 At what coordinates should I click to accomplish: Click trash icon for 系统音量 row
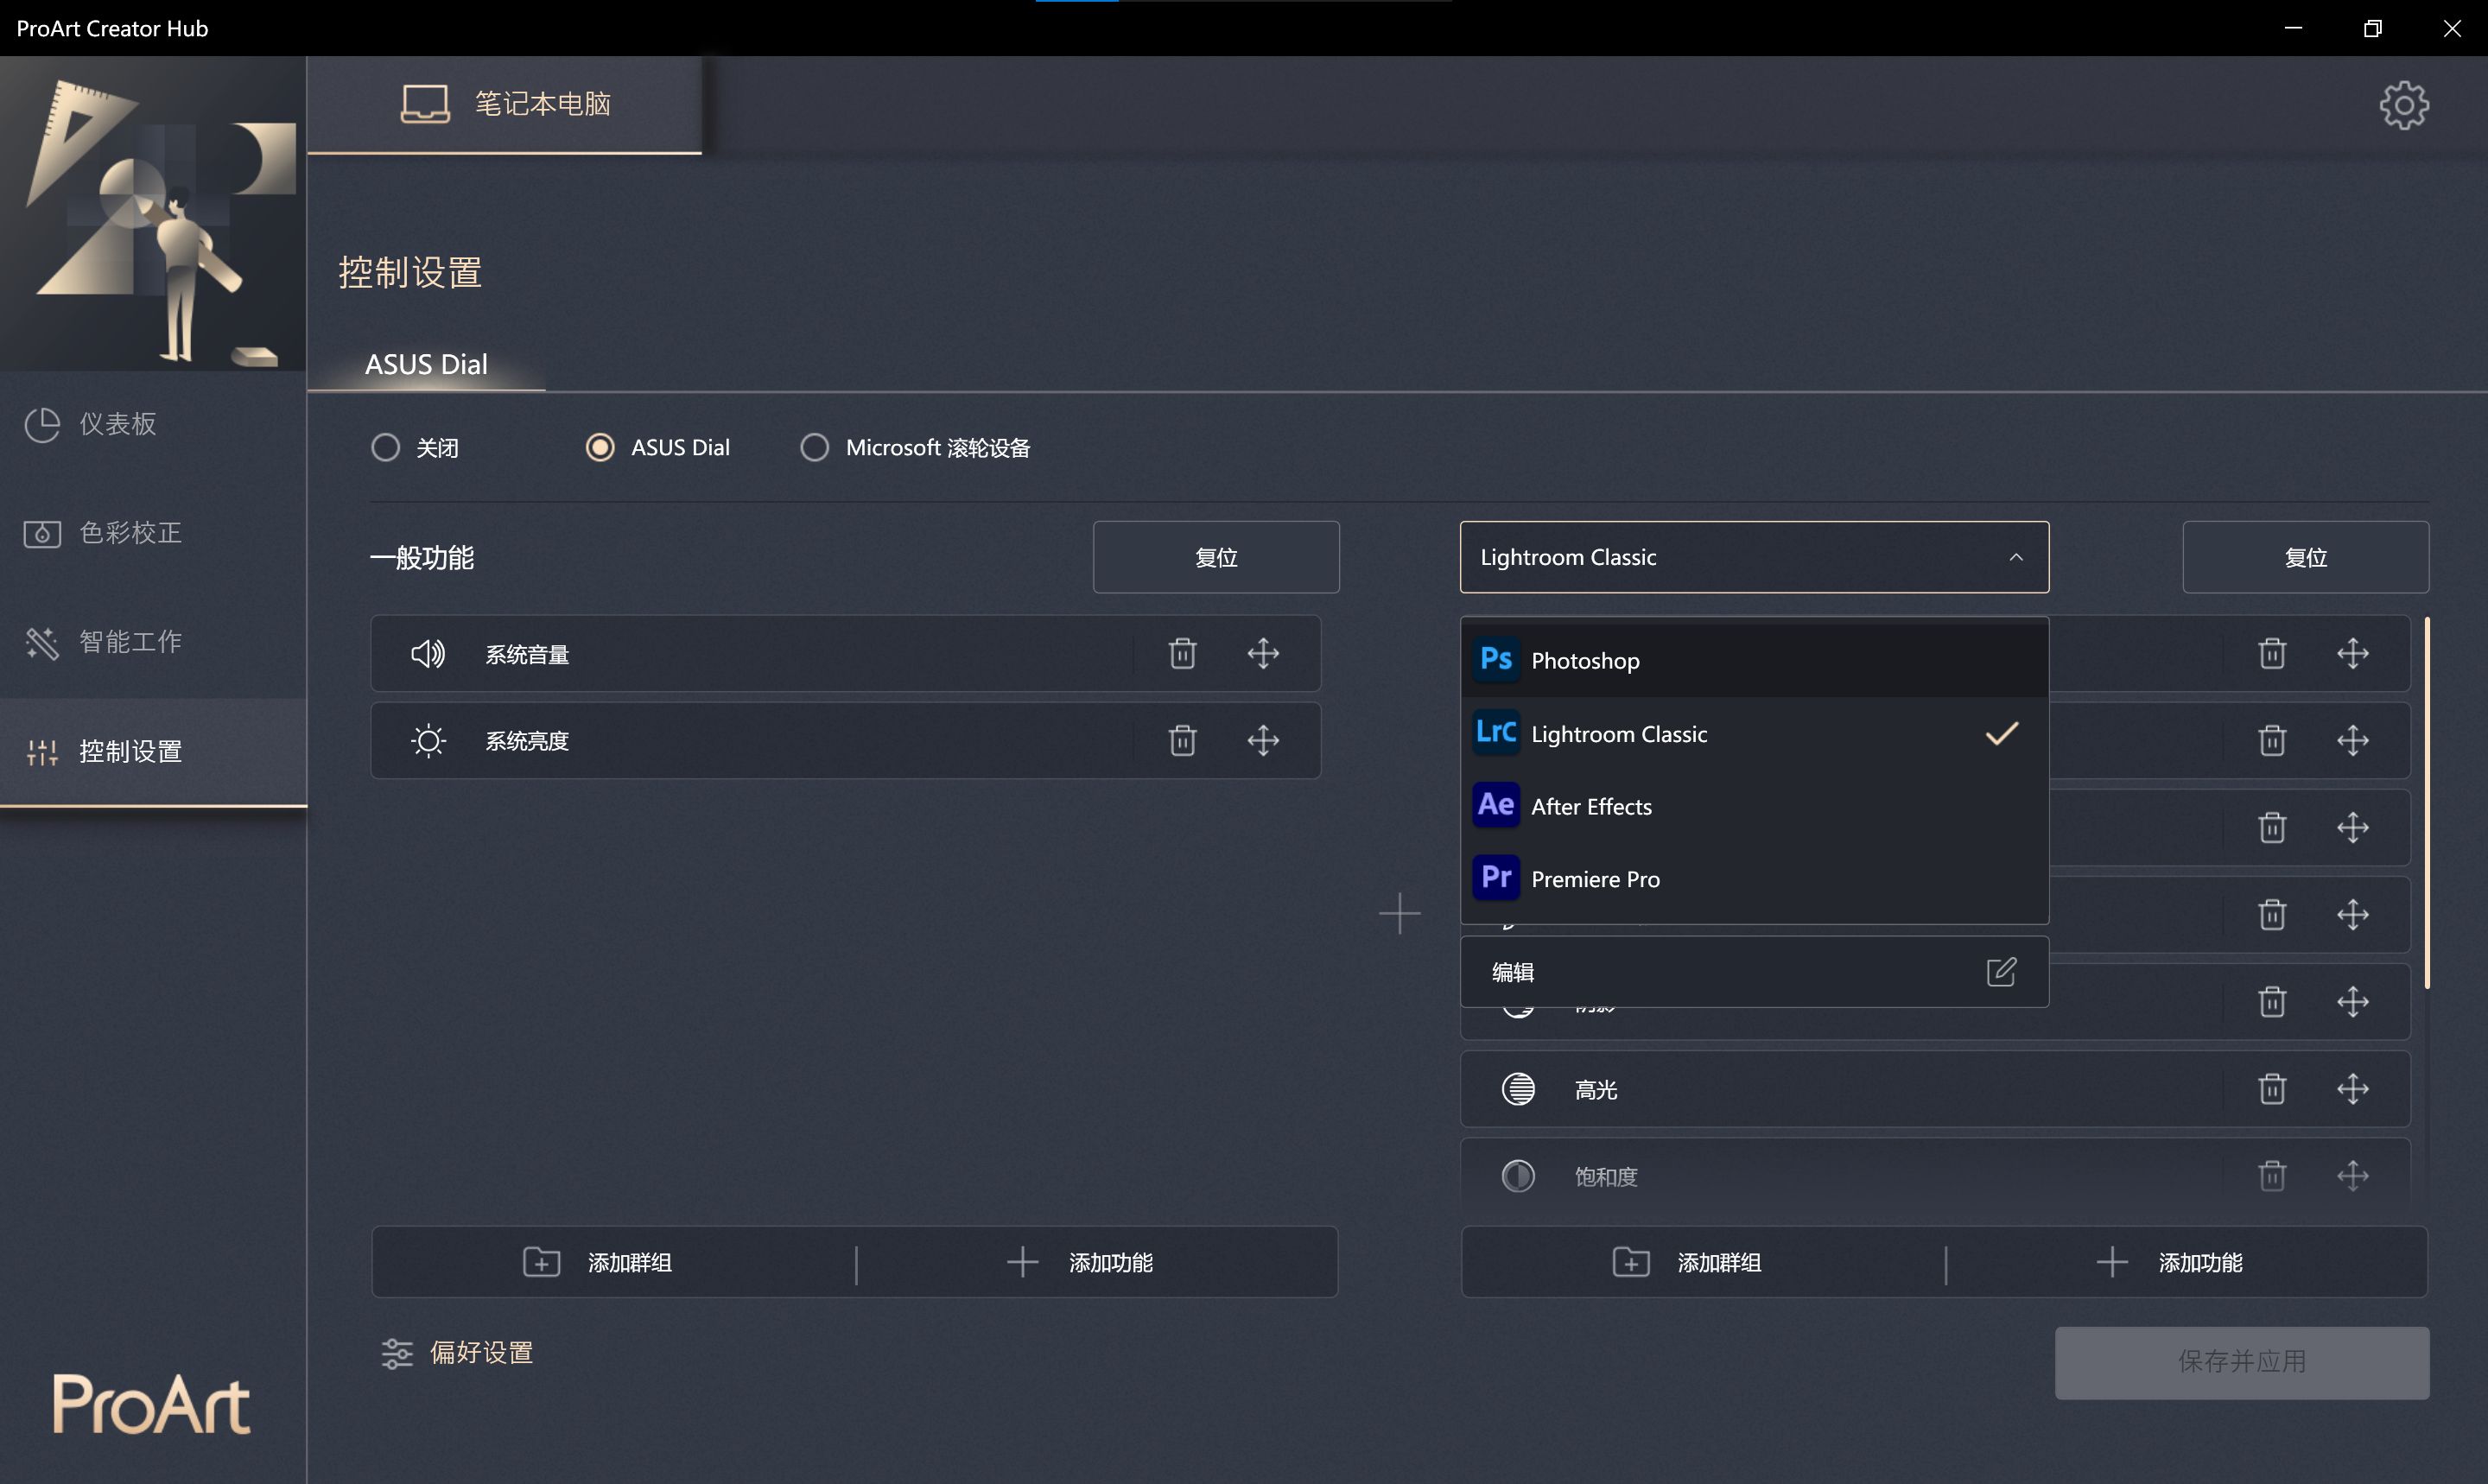[x=1182, y=654]
